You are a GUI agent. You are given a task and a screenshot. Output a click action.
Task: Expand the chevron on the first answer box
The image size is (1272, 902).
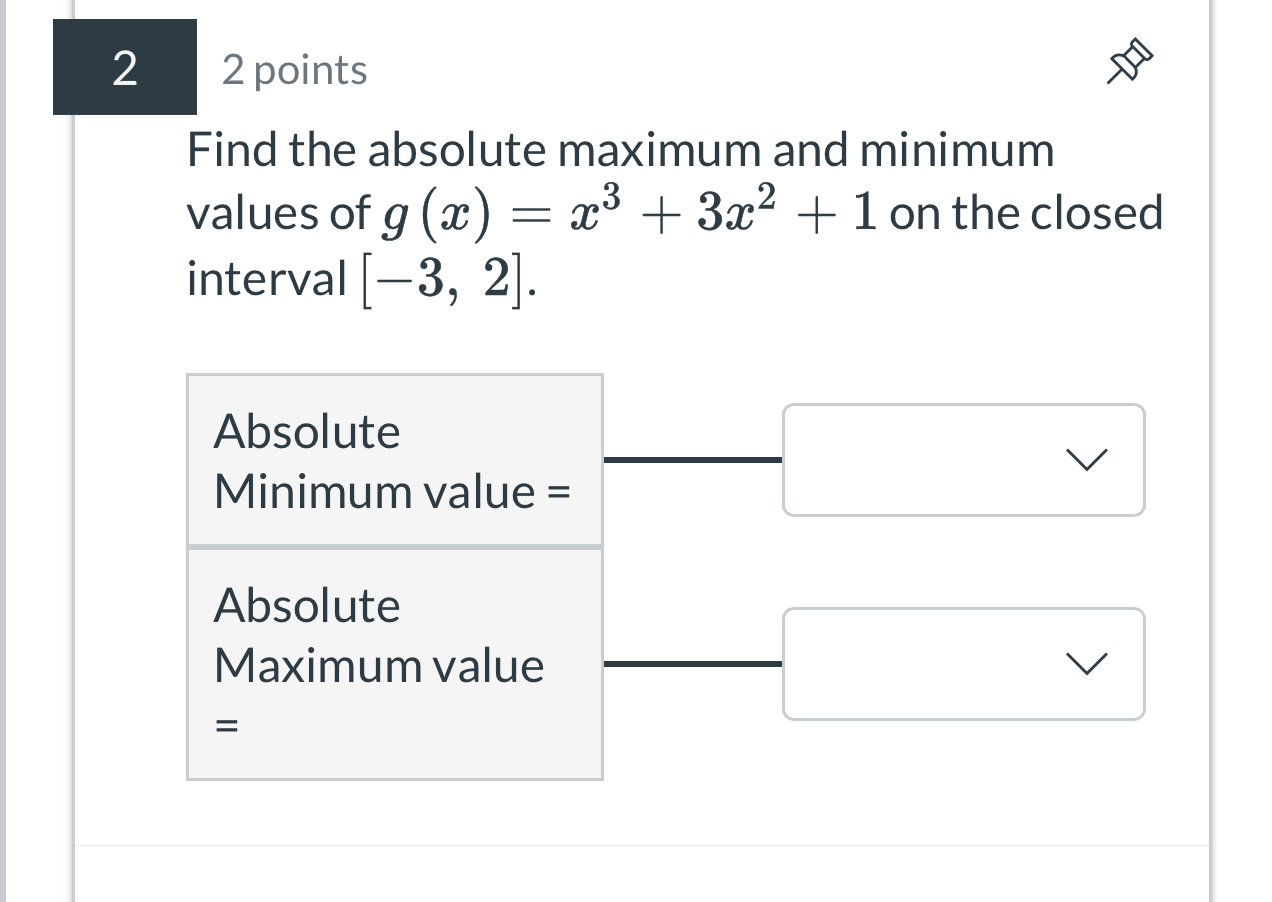point(1088,460)
